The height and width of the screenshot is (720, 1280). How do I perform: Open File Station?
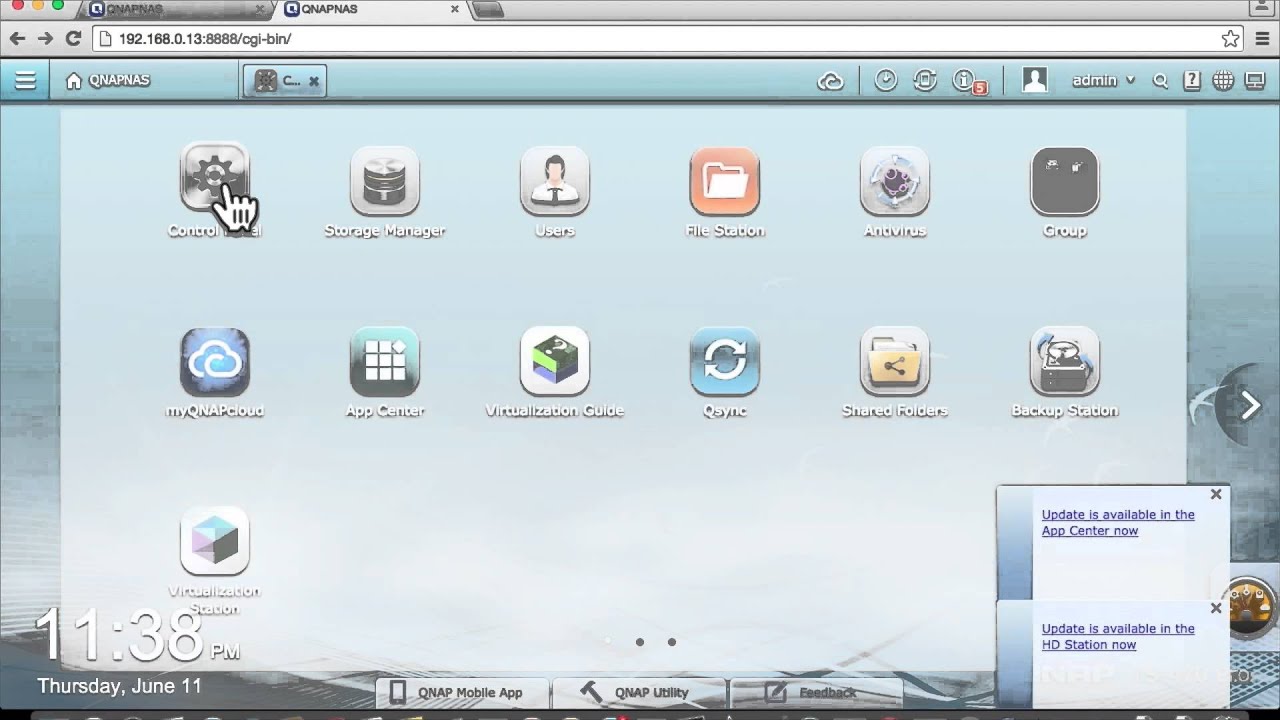coord(725,180)
